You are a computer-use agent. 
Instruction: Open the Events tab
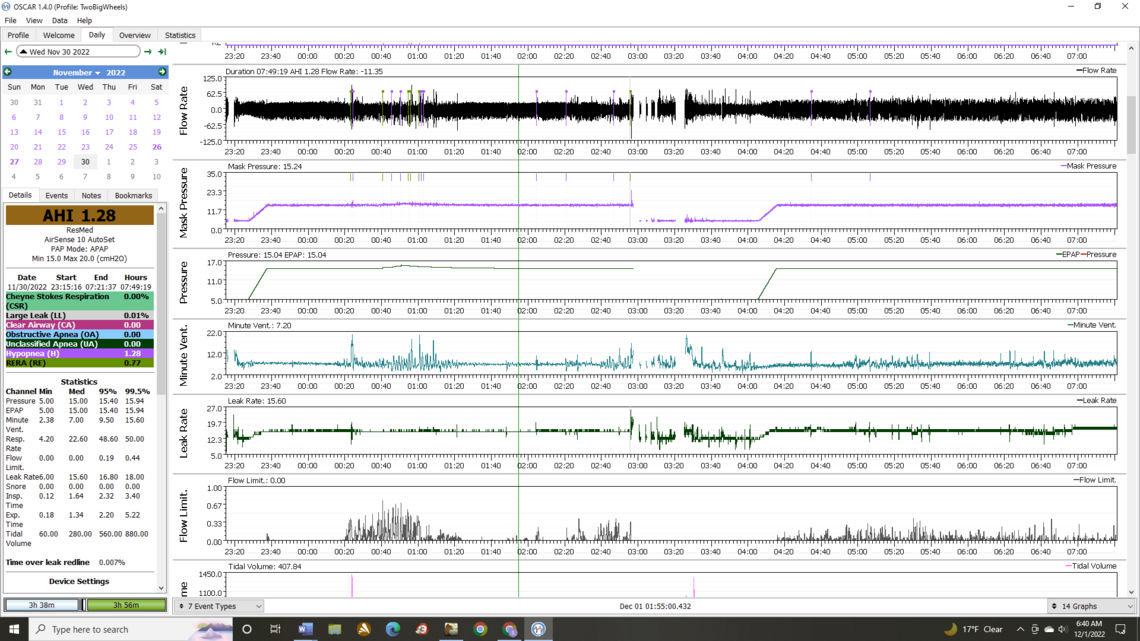click(x=56, y=196)
